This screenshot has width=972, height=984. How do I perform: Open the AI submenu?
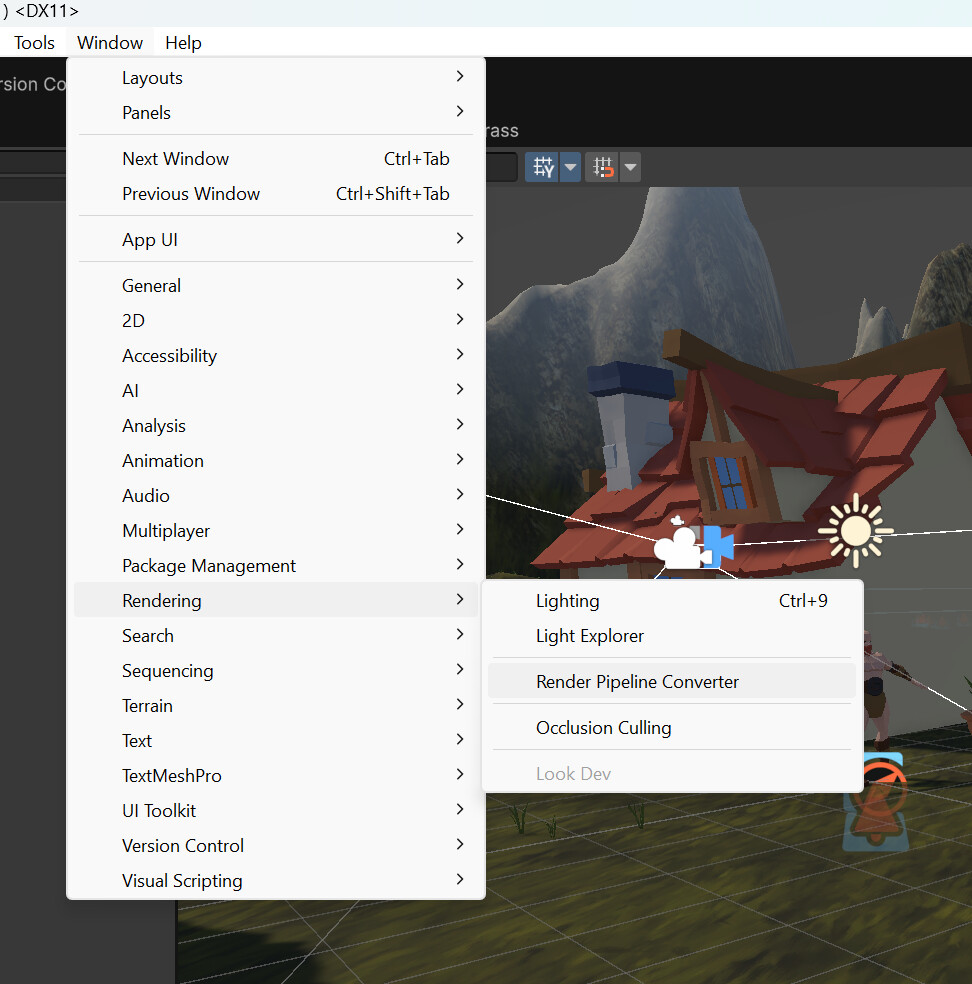pos(276,391)
